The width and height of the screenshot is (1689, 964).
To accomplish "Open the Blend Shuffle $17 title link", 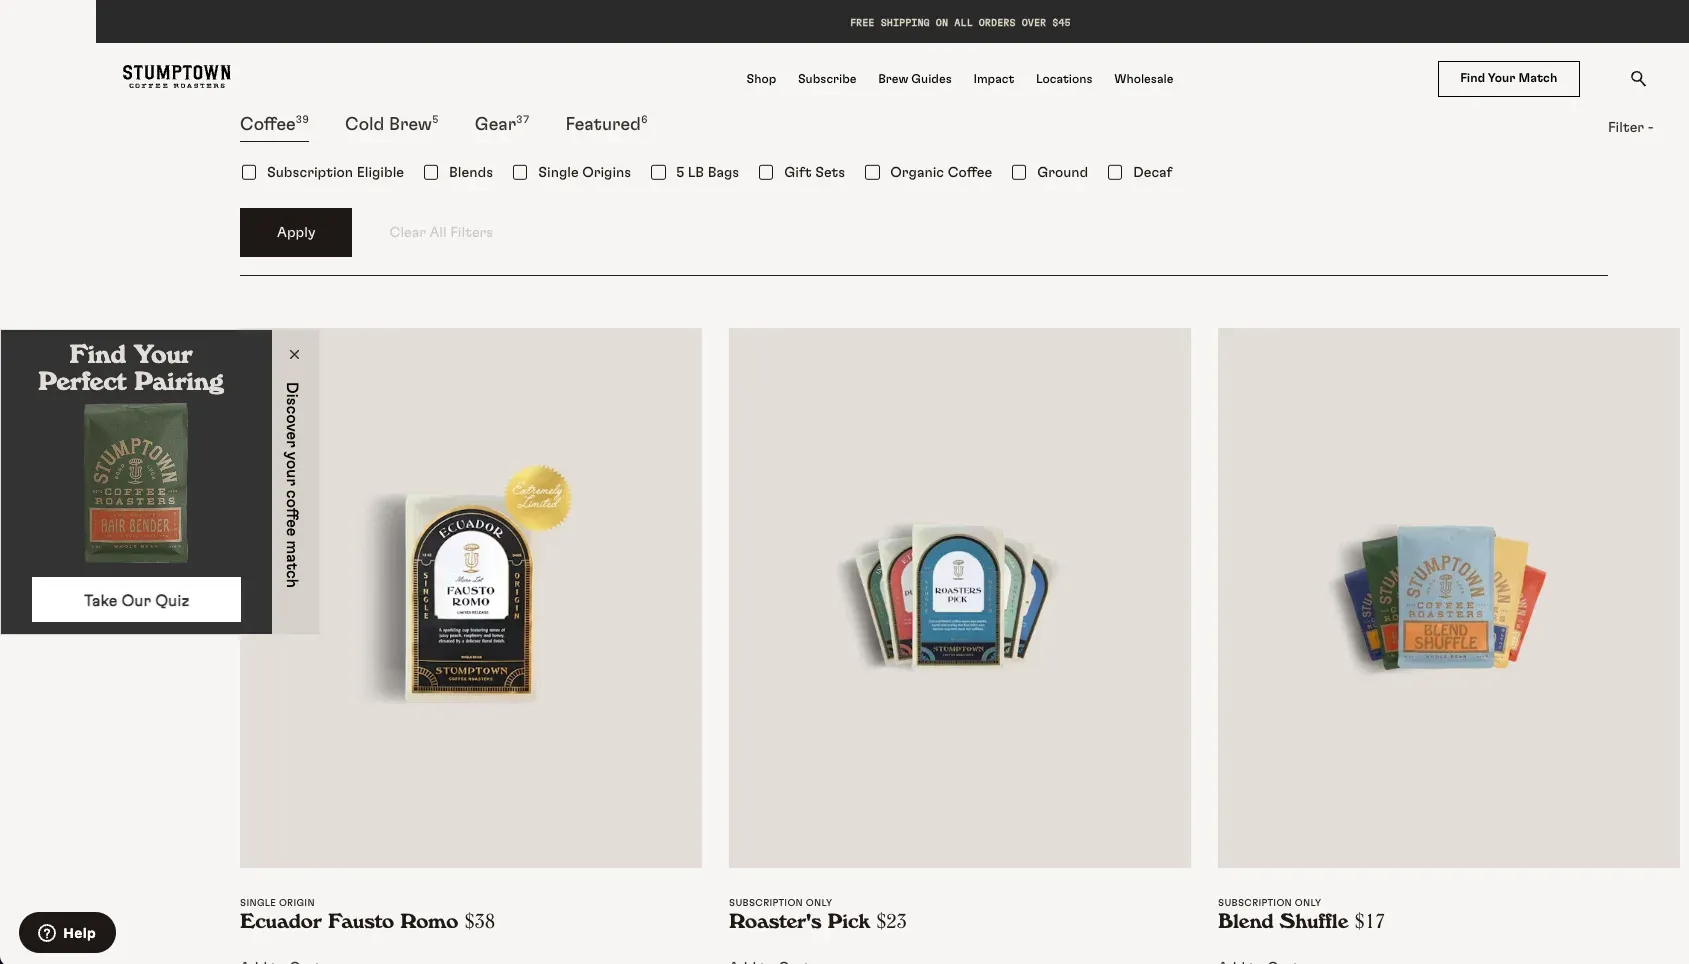I will (x=1301, y=921).
